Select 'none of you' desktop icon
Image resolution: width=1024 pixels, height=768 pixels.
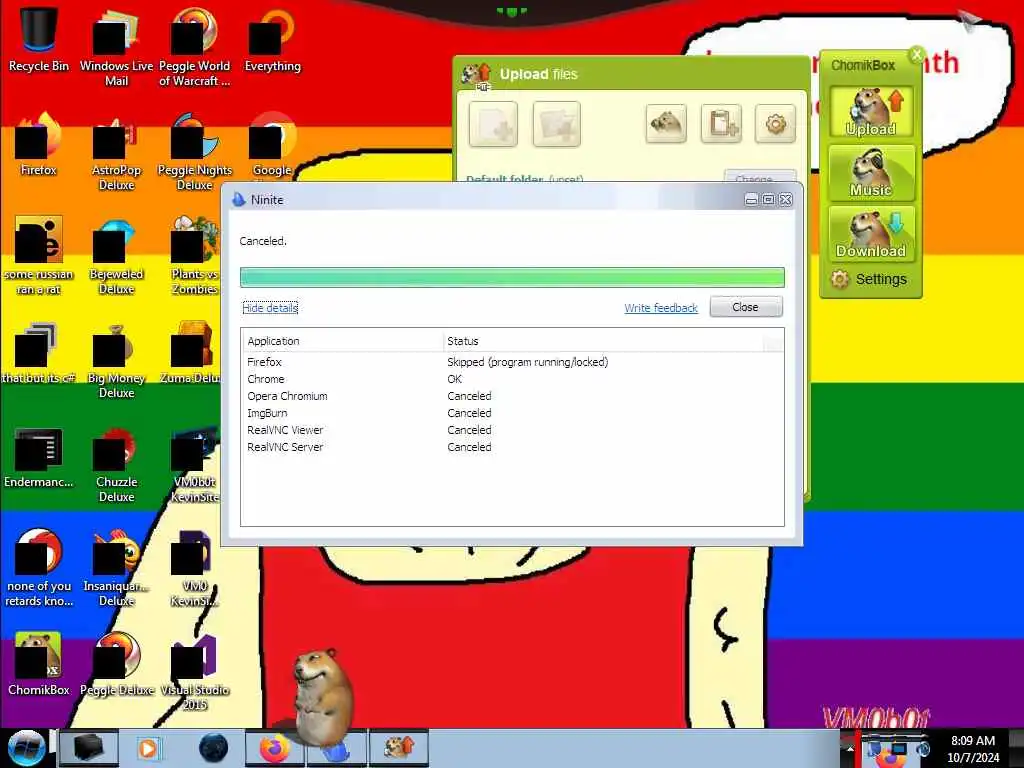pyautogui.click(x=39, y=567)
